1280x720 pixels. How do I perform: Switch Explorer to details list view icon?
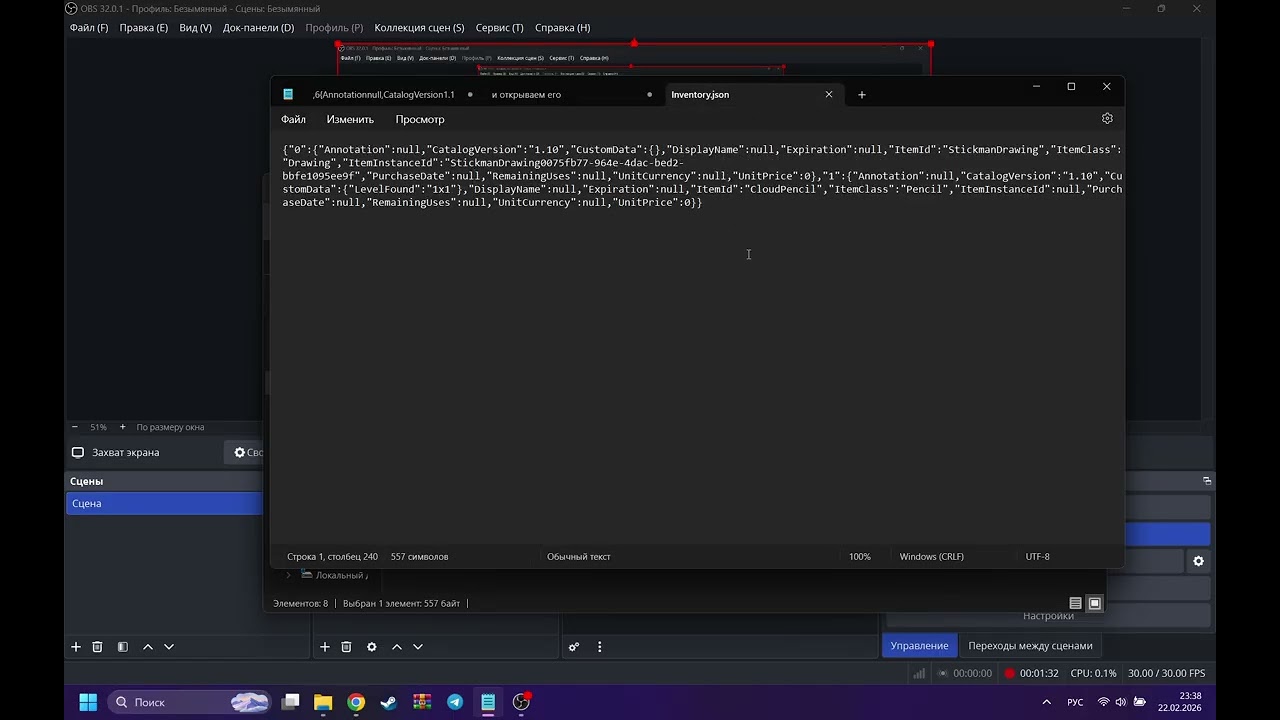[x=1075, y=603]
